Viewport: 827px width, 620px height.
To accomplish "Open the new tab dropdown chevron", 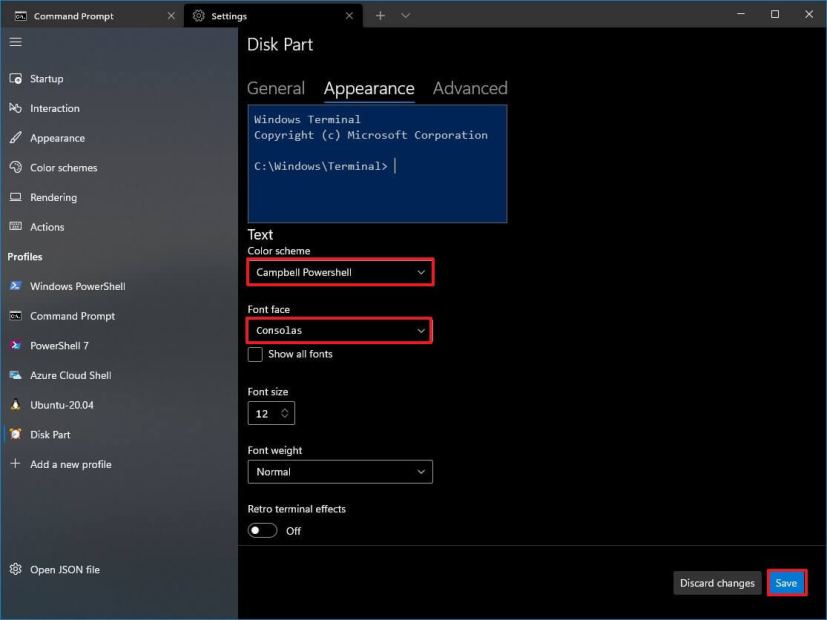I will [x=405, y=16].
